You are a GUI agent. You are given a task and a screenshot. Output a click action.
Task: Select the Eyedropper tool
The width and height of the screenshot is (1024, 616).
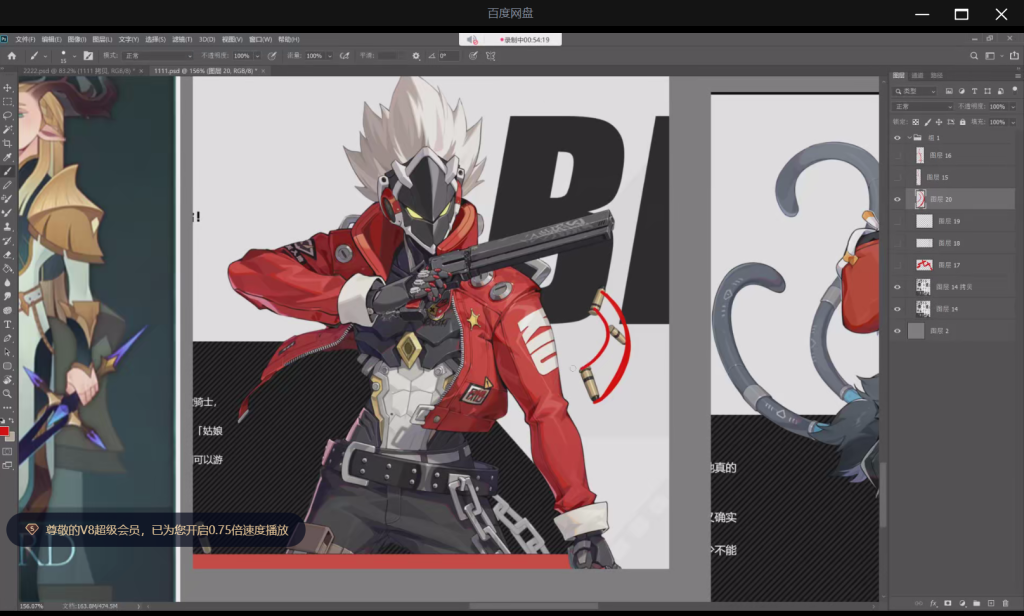tap(7, 157)
